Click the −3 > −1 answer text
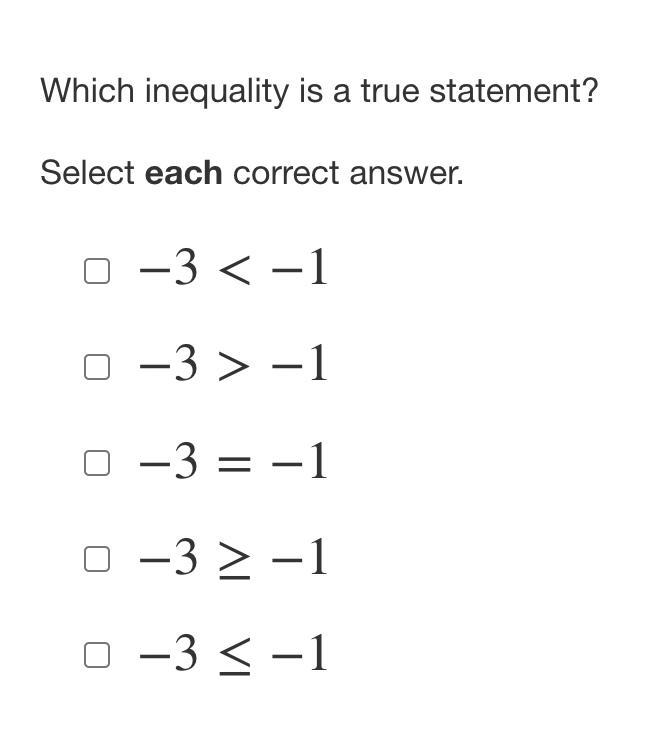The height and width of the screenshot is (734, 648). click(233, 364)
